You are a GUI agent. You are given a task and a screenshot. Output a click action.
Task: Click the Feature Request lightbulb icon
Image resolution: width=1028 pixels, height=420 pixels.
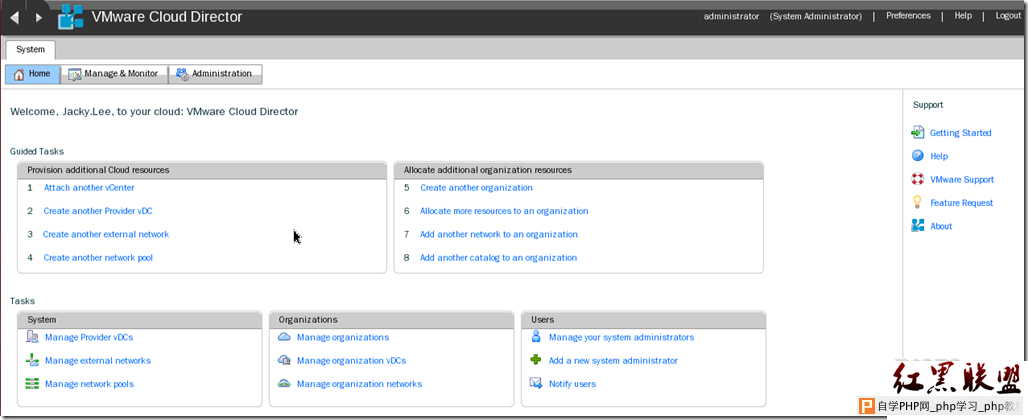click(918, 202)
